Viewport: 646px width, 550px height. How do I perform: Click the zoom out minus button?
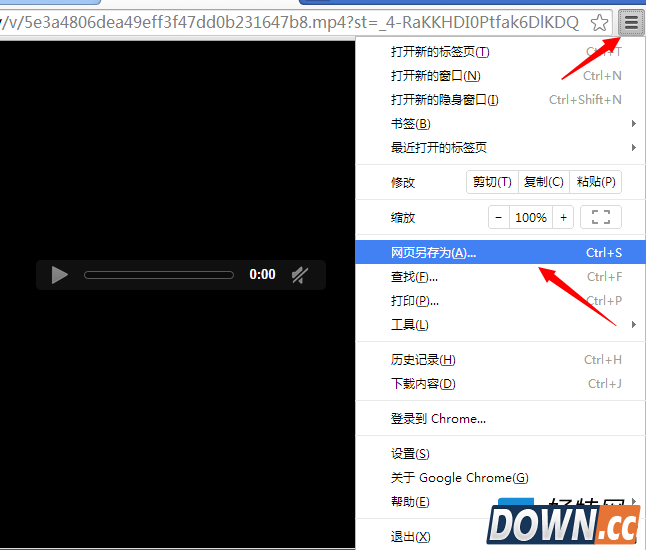499,217
